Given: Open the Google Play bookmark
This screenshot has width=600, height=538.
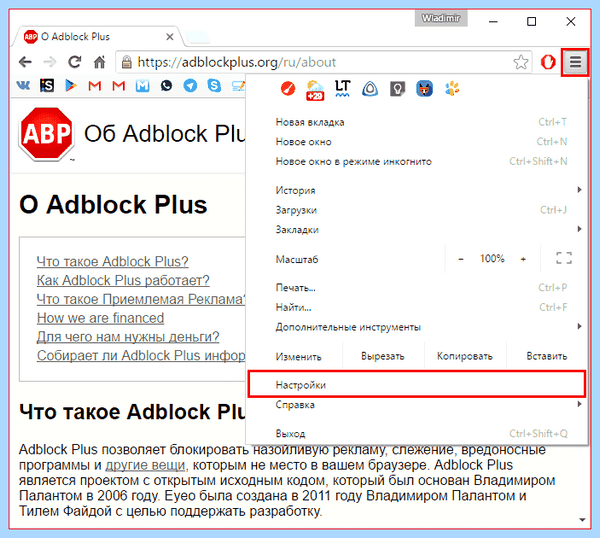Looking at the screenshot, I should (71, 85).
